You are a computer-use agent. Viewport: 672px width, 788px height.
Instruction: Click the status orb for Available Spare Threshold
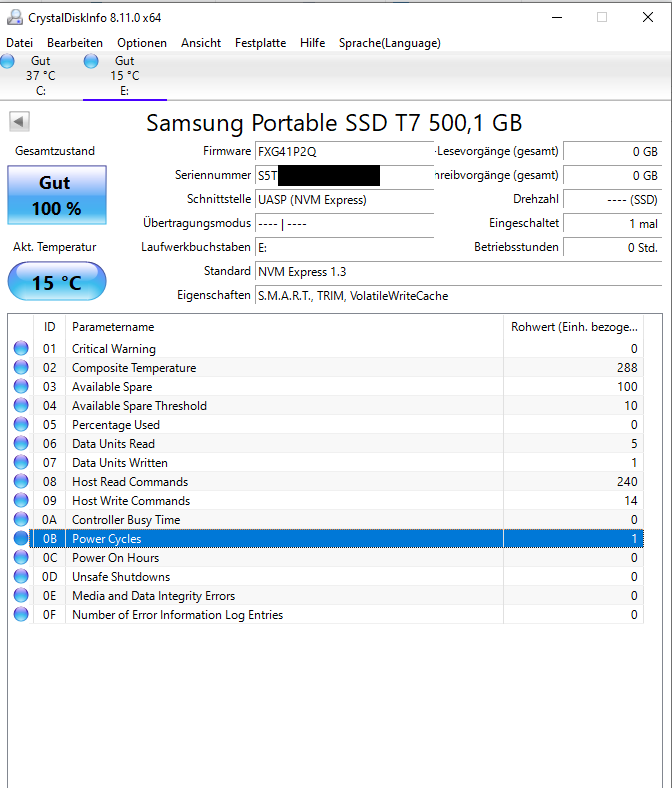point(21,406)
